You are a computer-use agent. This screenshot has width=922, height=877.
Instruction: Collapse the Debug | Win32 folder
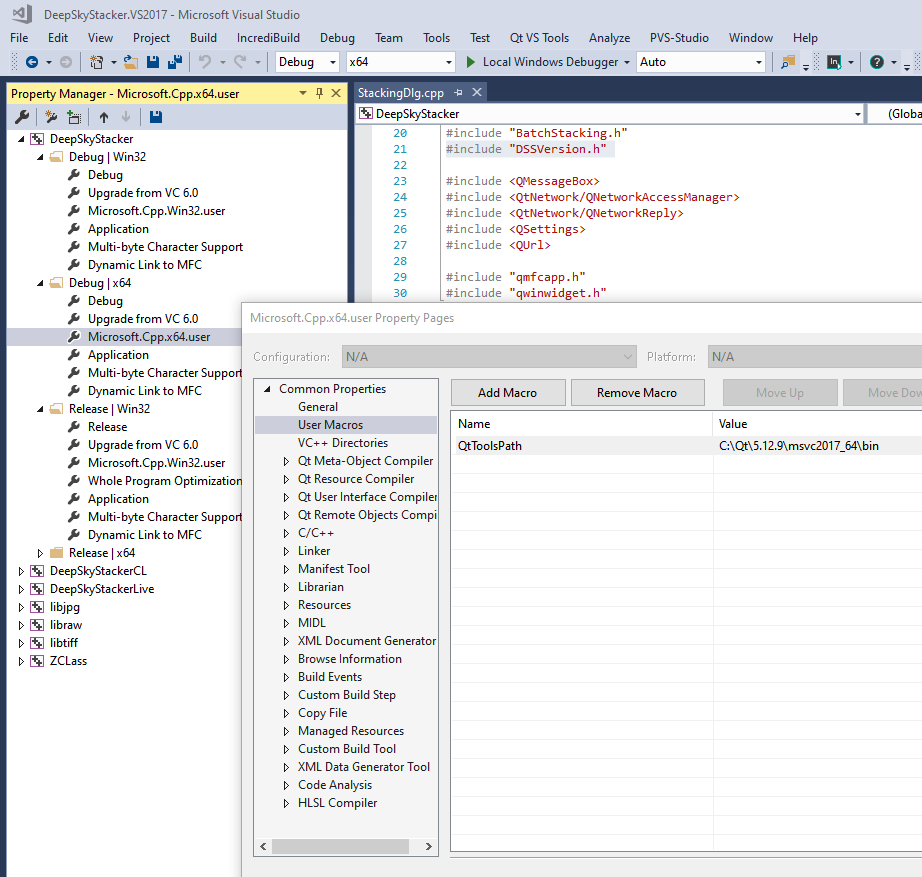pyautogui.click(x=40, y=157)
